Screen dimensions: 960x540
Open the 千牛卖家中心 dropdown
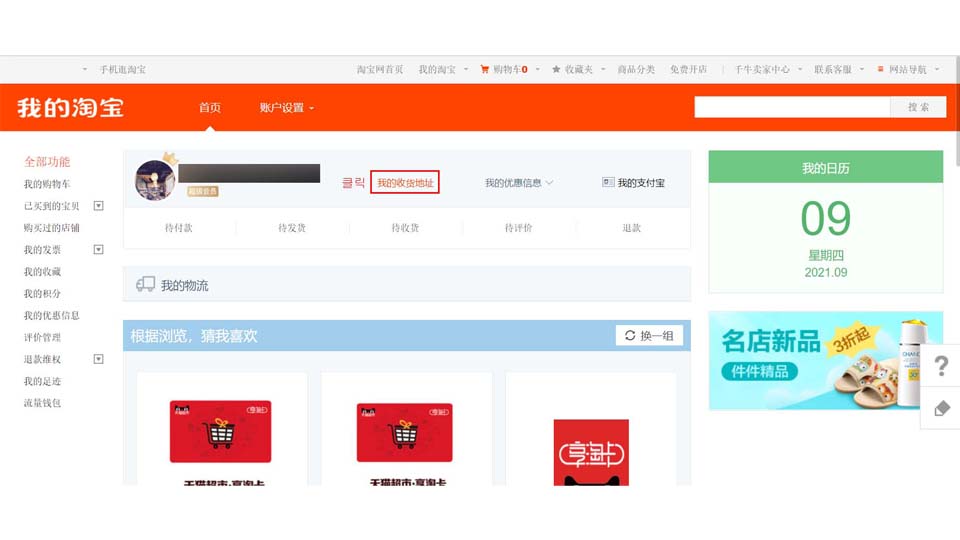click(768, 69)
